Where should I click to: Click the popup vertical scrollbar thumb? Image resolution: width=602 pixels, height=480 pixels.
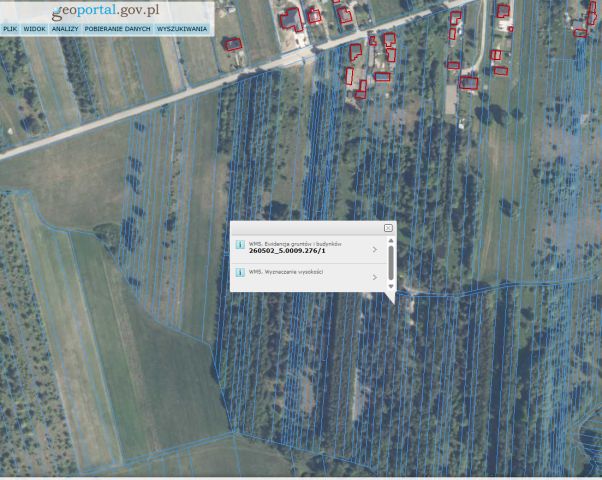[x=391, y=263]
